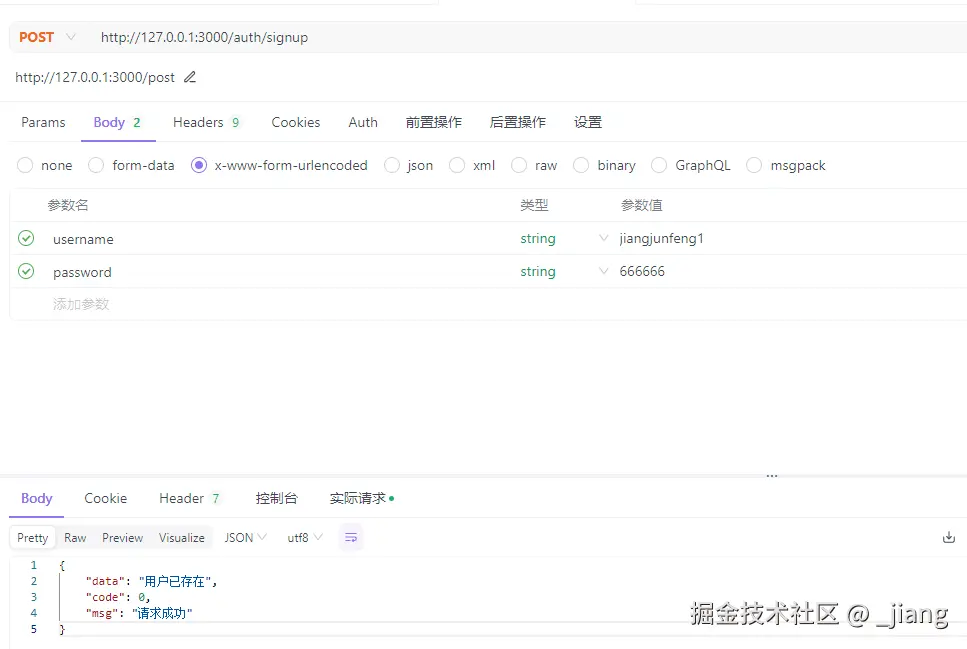Image resolution: width=967 pixels, height=649 pixels.
Task: Select the json body type radio
Action: click(x=392, y=165)
